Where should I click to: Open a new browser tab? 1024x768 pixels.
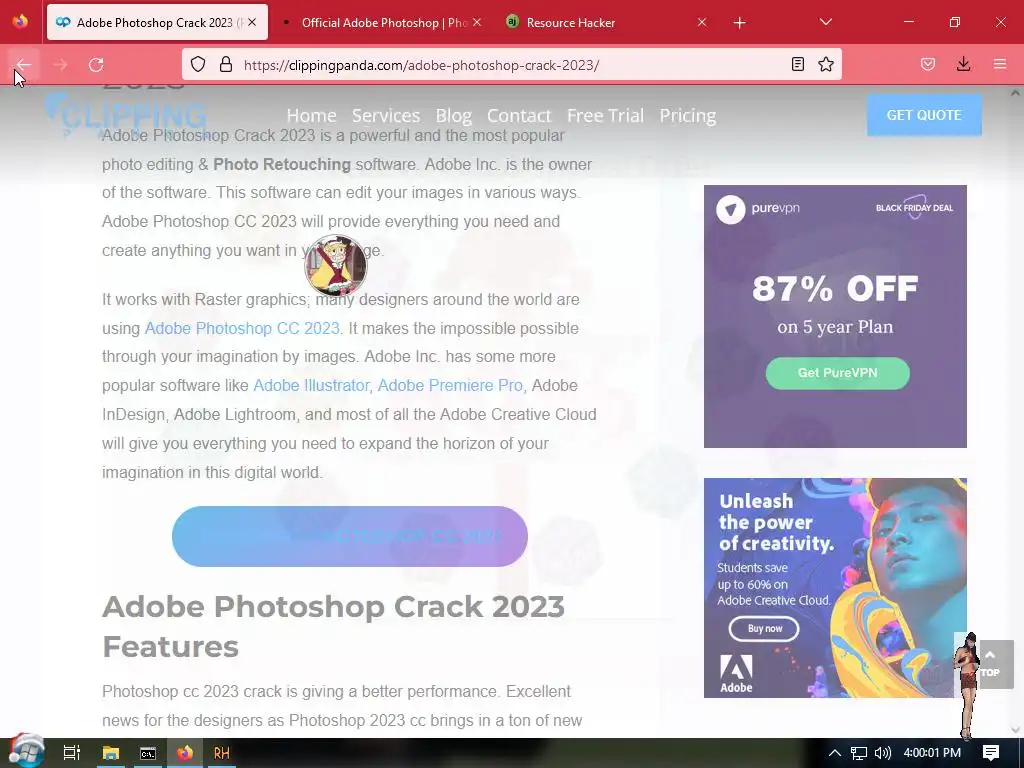pyautogui.click(x=739, y=23)
